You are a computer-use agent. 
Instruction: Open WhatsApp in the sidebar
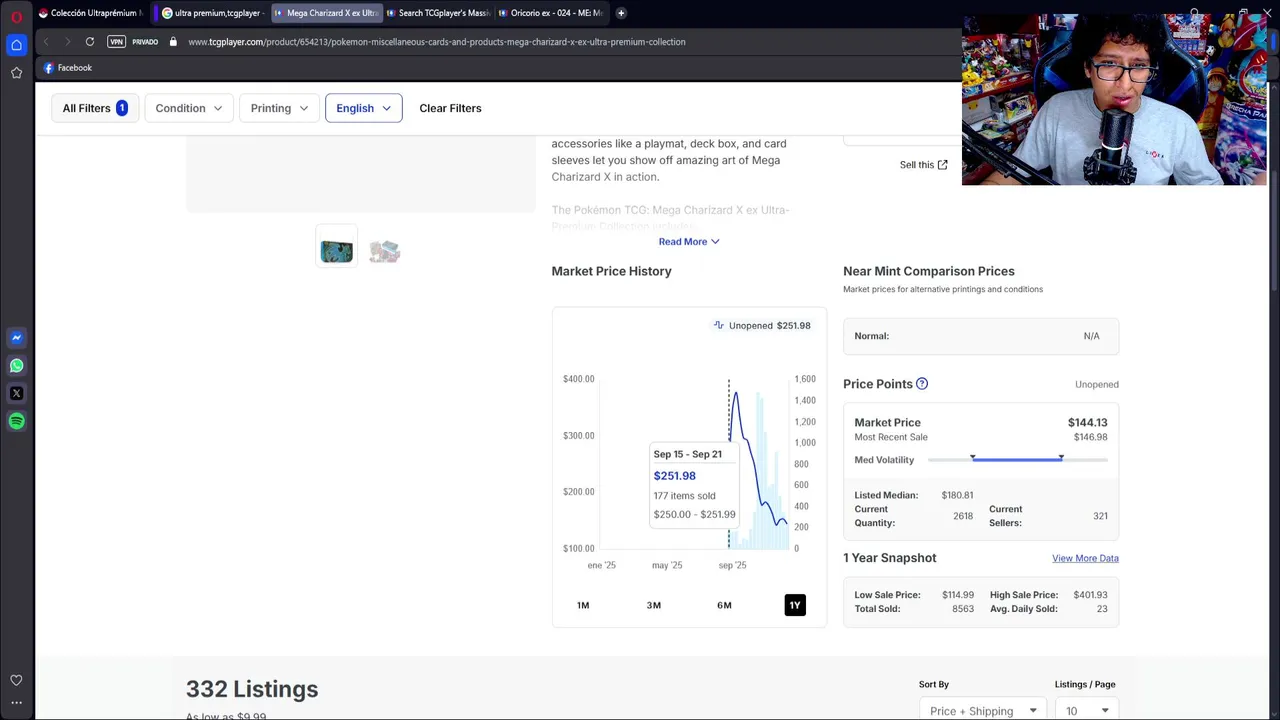coord(16,366)
